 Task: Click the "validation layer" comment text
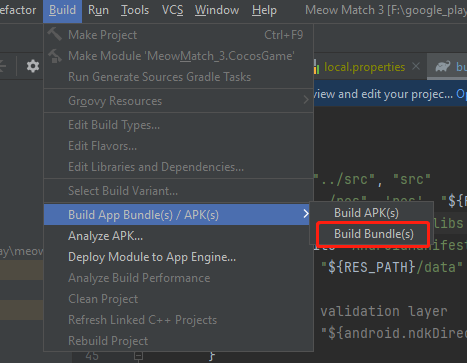(x=384, y=311)
